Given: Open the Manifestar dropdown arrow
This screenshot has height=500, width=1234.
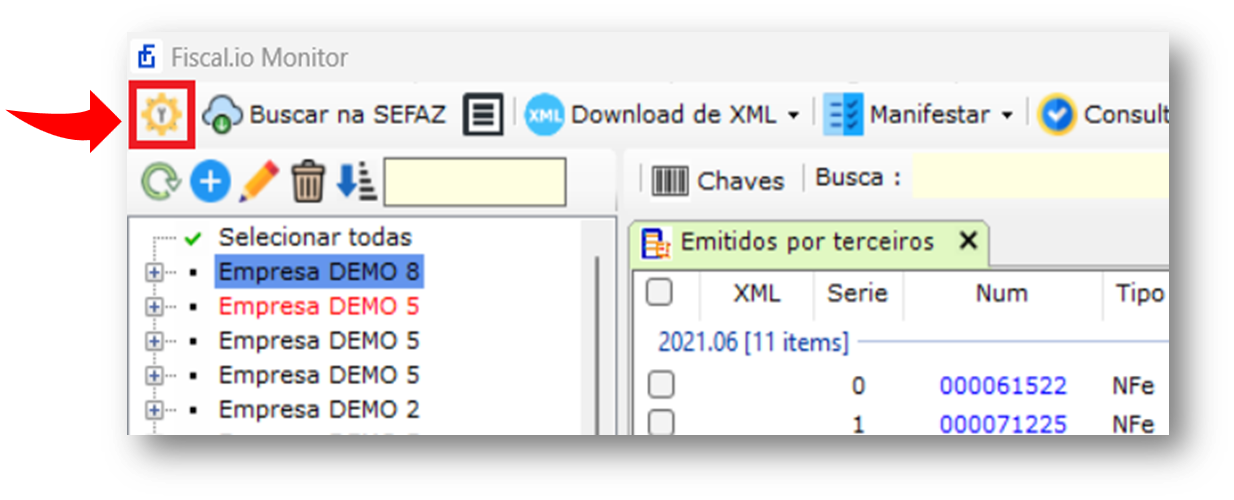Looking at the screenshot, I should click(x=1006, y=116).
